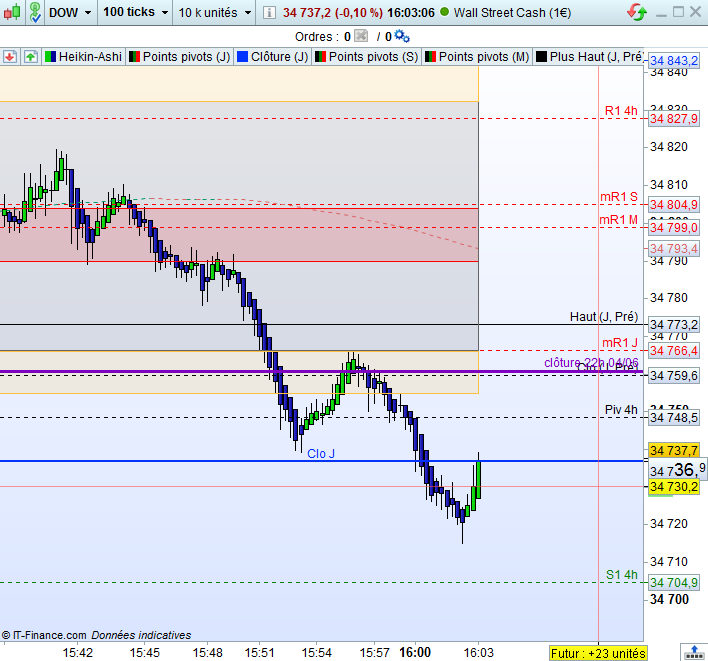This screenshot has width=708, height=661.
Task: Open the 10 k unités dropdown
Action: tap(214, 12)
